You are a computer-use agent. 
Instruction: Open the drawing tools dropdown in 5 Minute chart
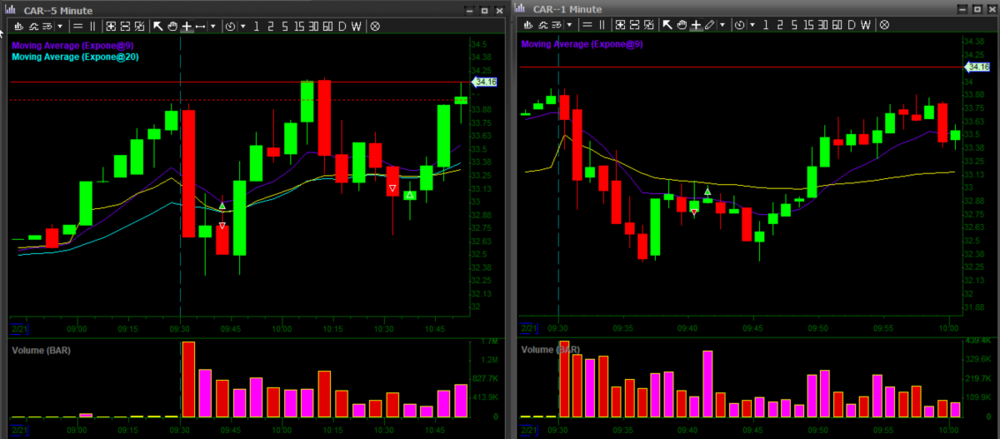tap(215, 26)
